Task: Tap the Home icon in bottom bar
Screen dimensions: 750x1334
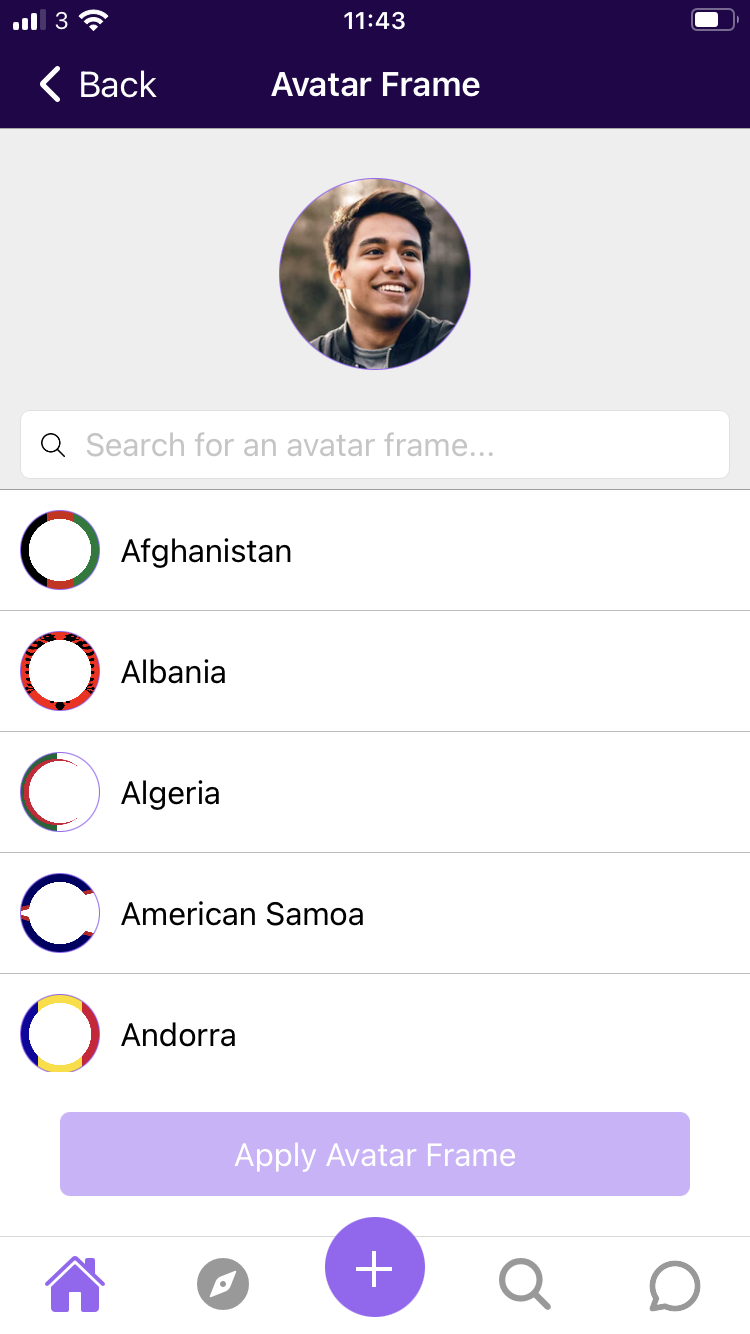Action: coord(75,1284)
